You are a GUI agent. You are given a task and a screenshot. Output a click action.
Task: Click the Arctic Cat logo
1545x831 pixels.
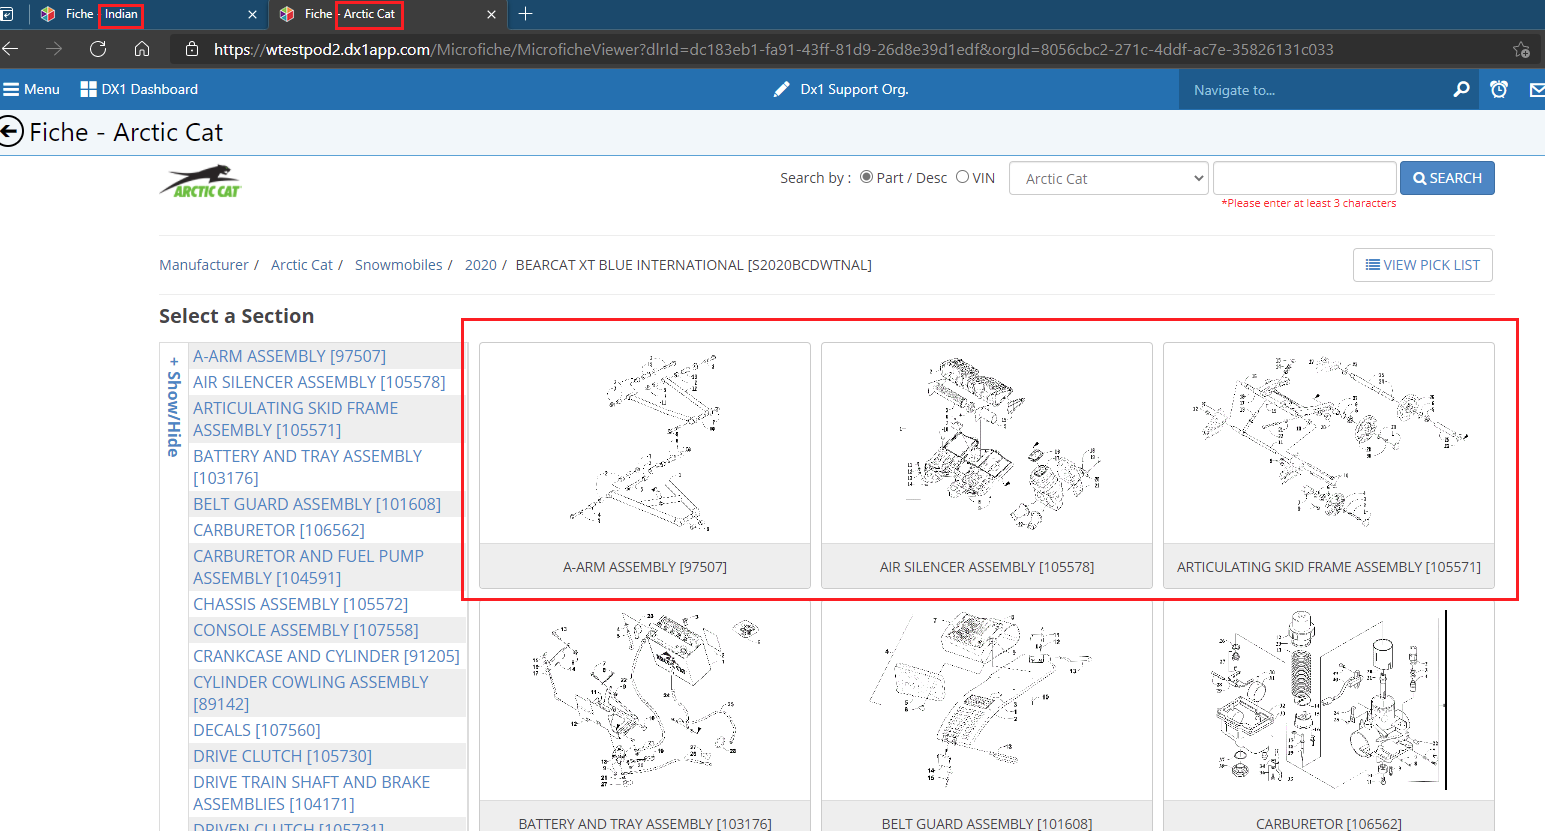click(201, 181)
